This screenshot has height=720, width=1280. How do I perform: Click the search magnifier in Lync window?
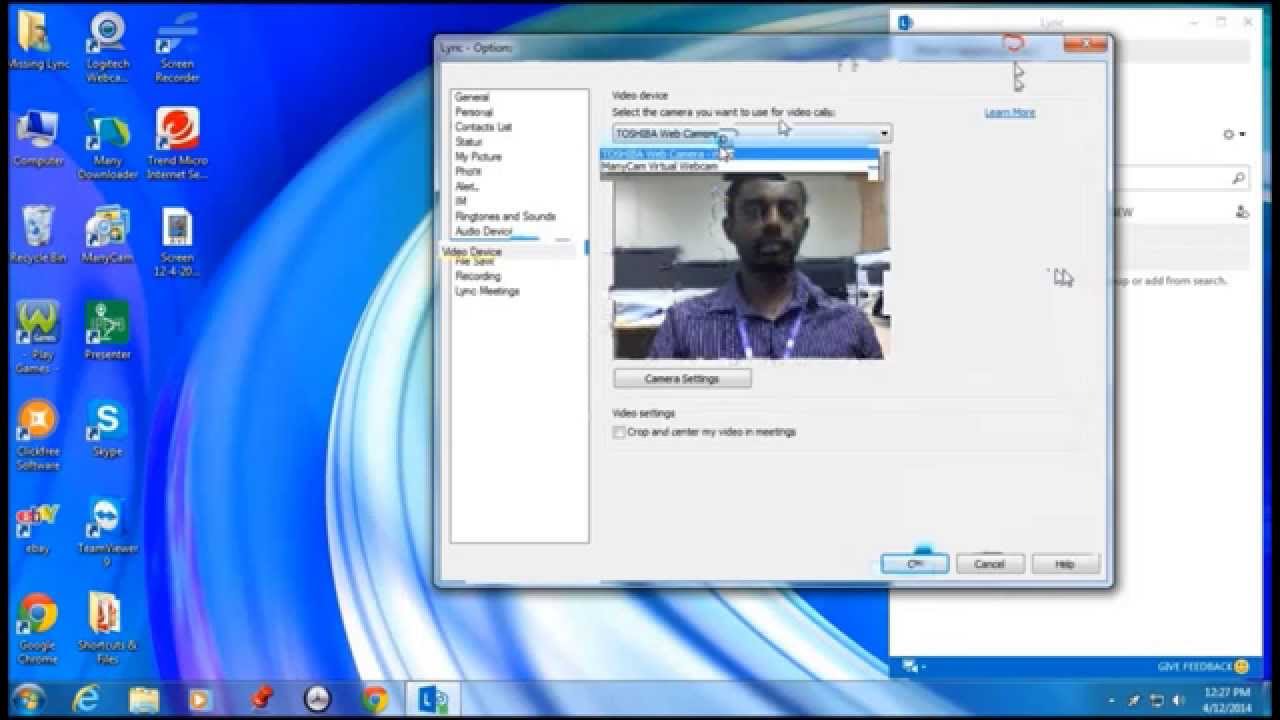coord(1238,178)
